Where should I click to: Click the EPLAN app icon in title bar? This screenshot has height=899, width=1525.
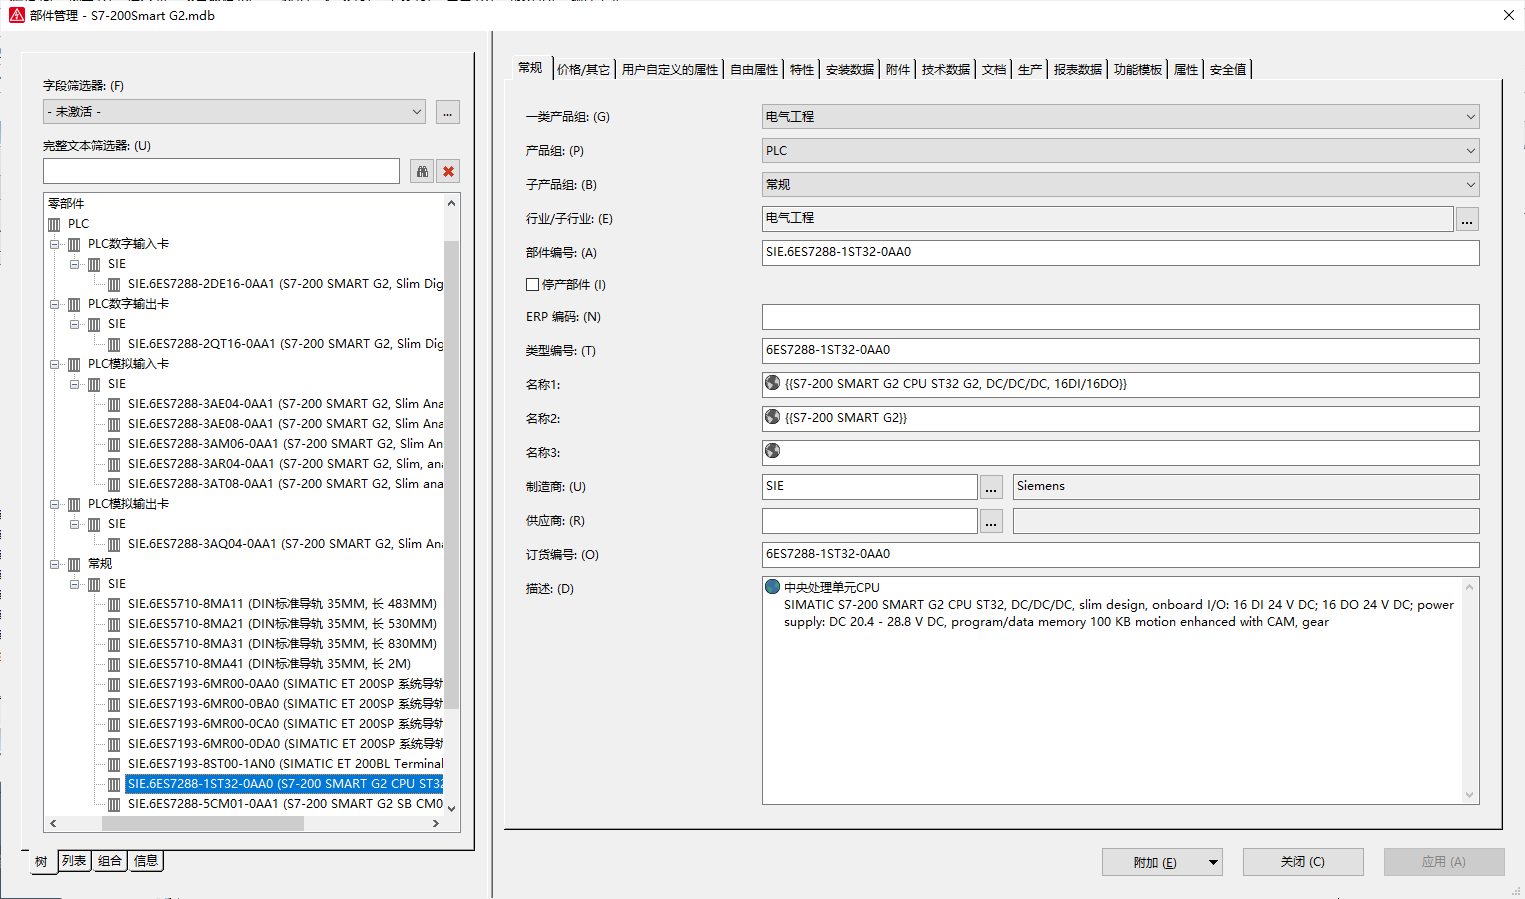pos(16,15)
